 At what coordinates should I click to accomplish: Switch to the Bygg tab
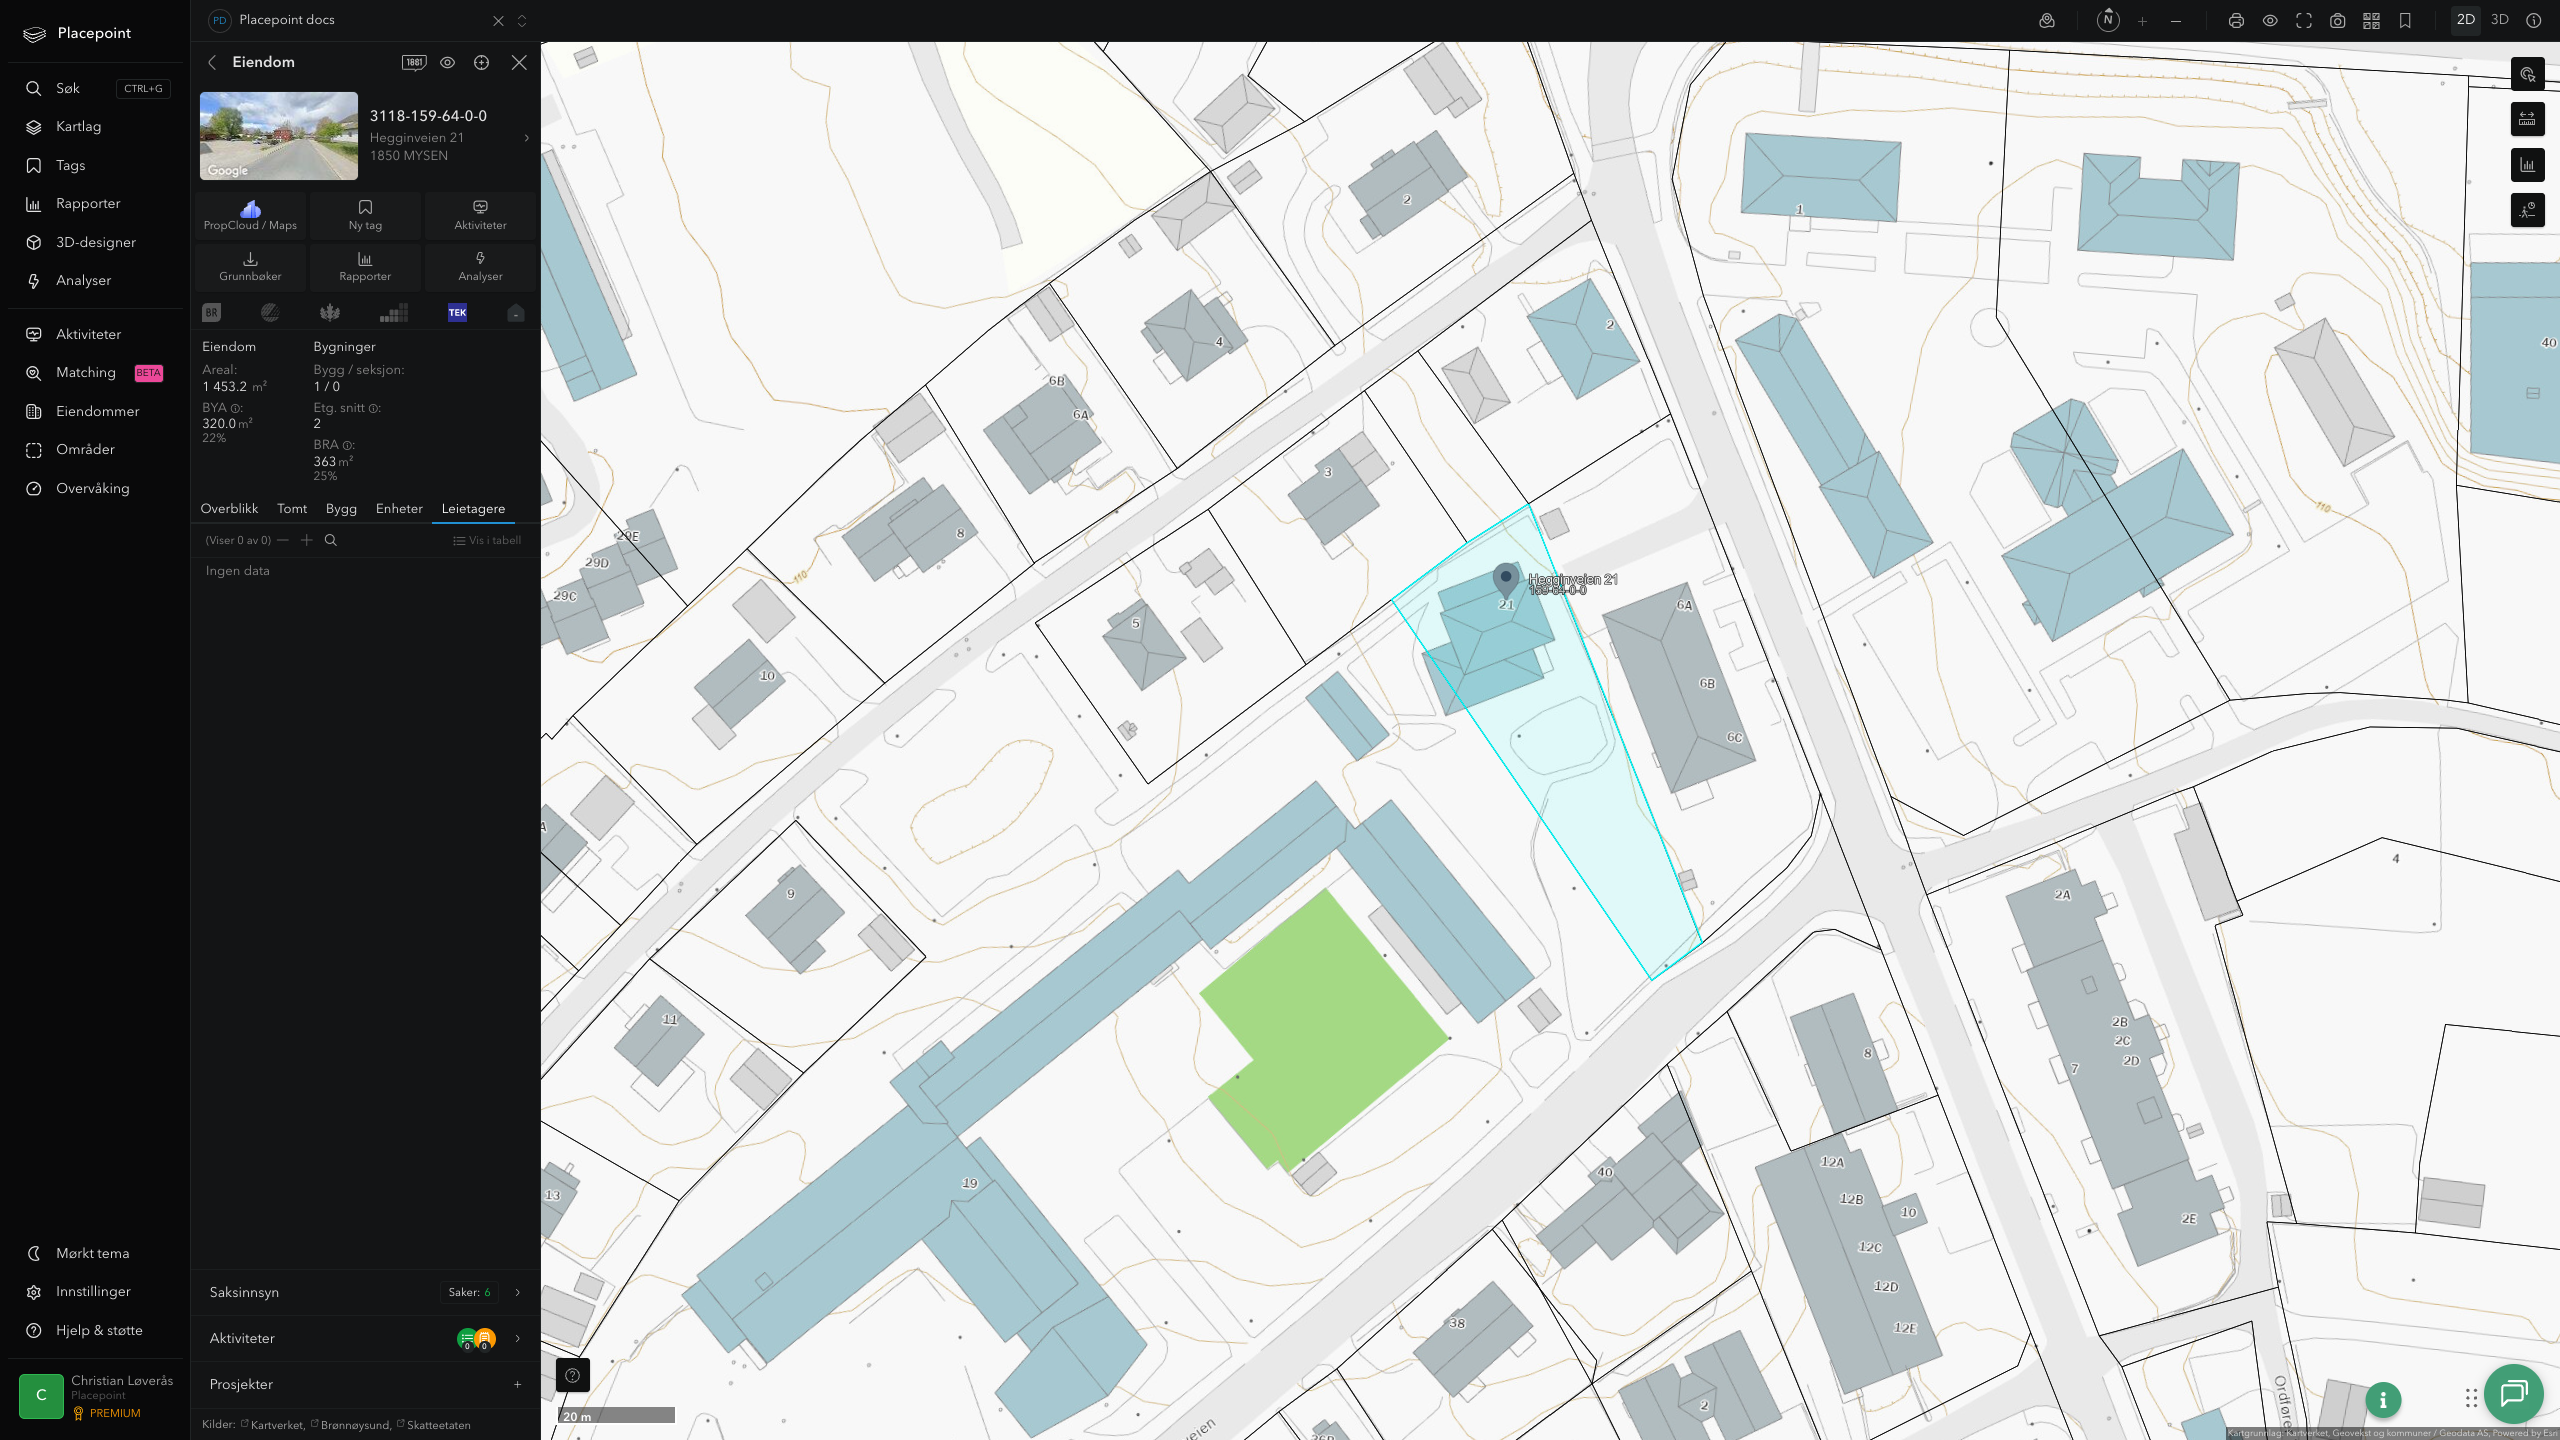pos(341,509)
